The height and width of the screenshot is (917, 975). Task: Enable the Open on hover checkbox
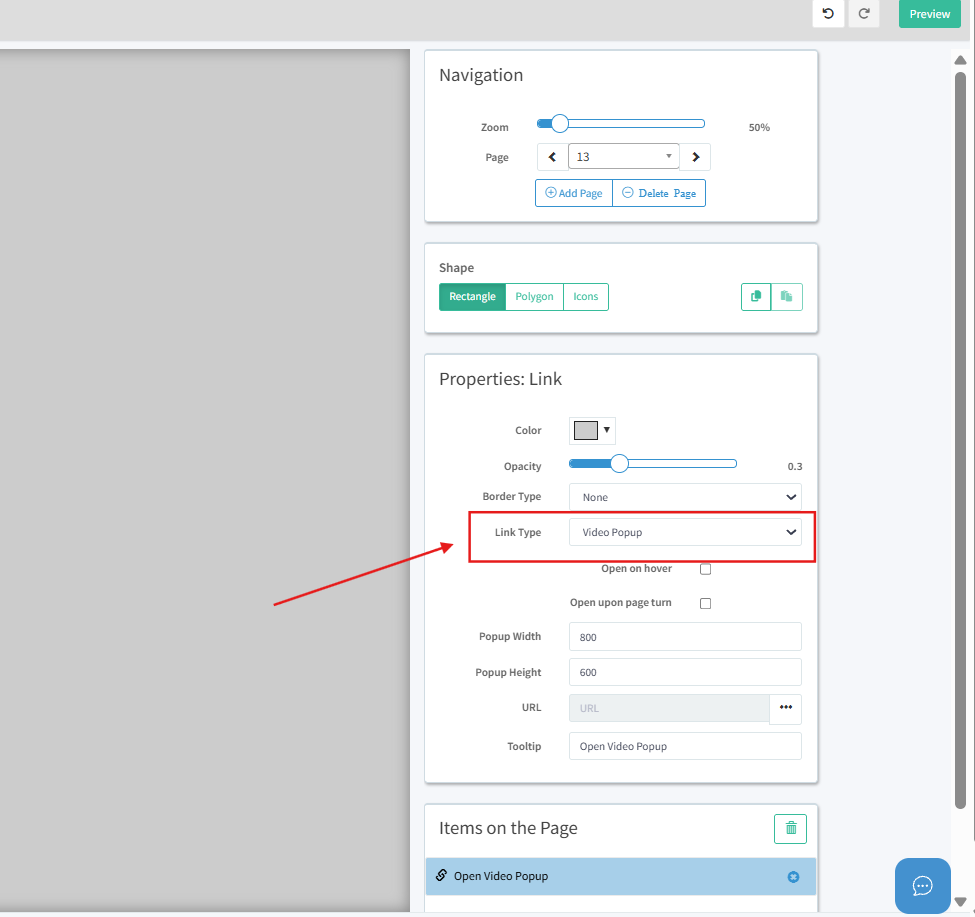[705, 569]
